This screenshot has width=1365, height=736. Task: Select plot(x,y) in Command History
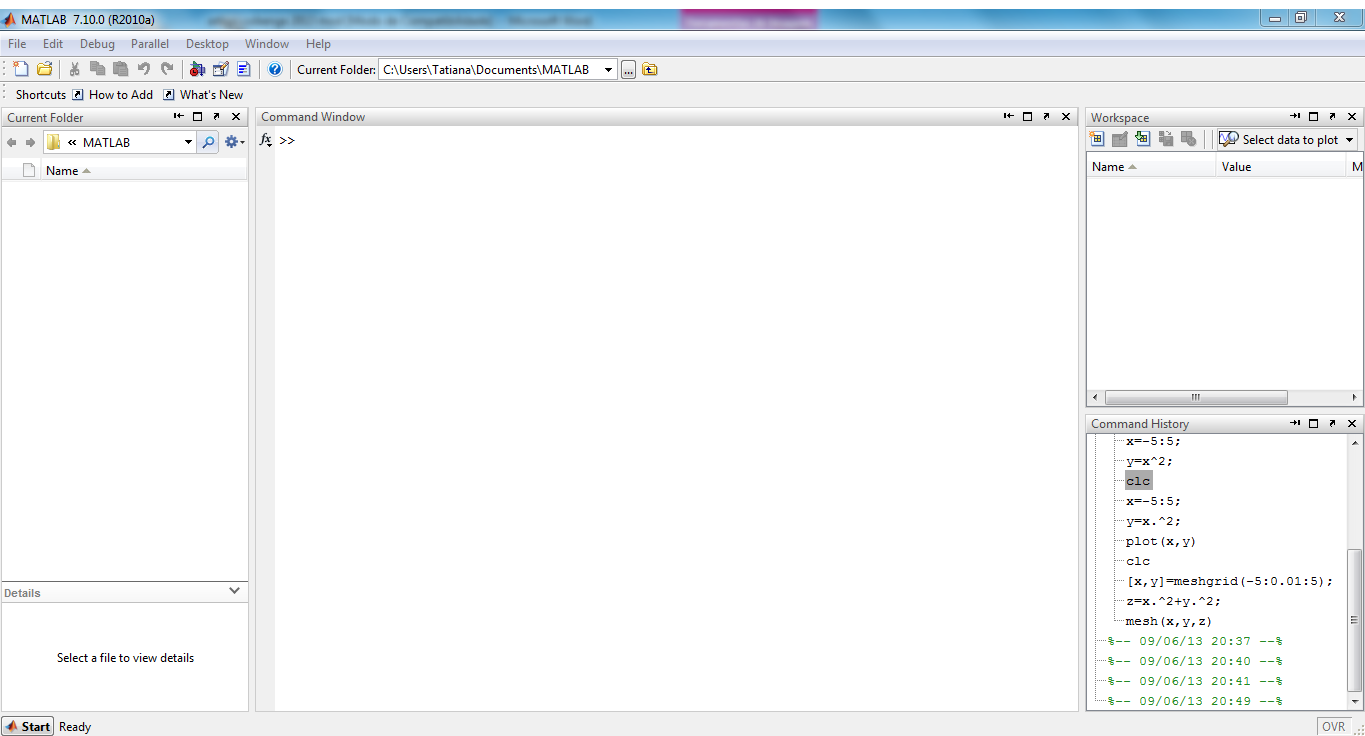pos(1161,541)
